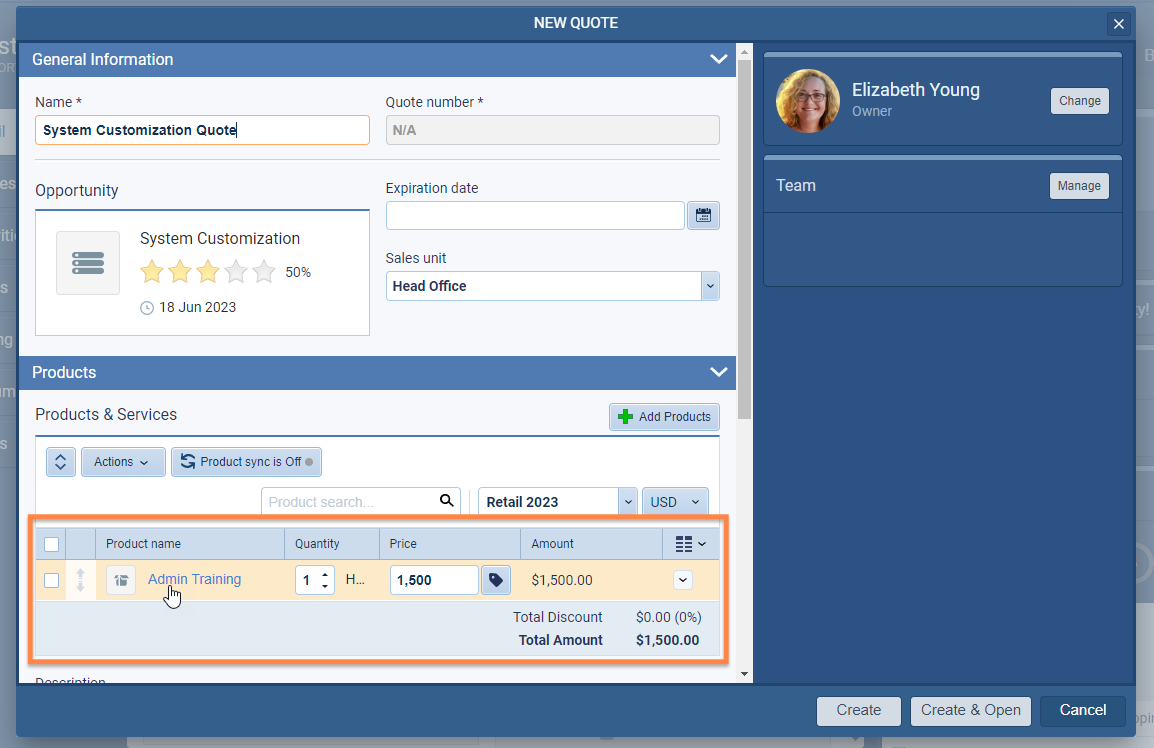Open the price tag discount icon for Admin Training

[496, 579]
